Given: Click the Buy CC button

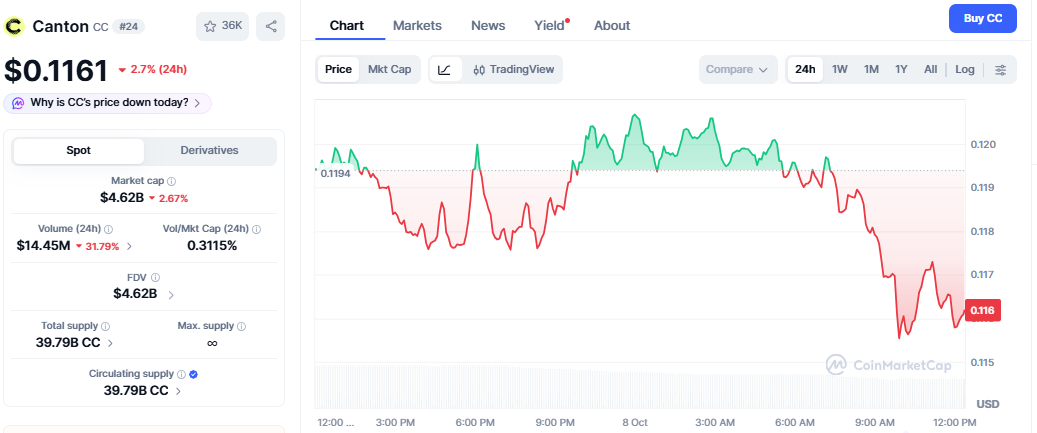Looking at the screenshot, I should (x=983, y=19).
